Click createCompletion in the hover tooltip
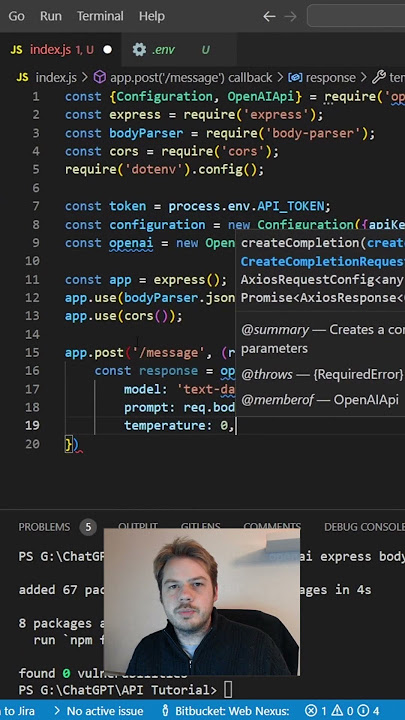405x720 pixels. point(301,243)
